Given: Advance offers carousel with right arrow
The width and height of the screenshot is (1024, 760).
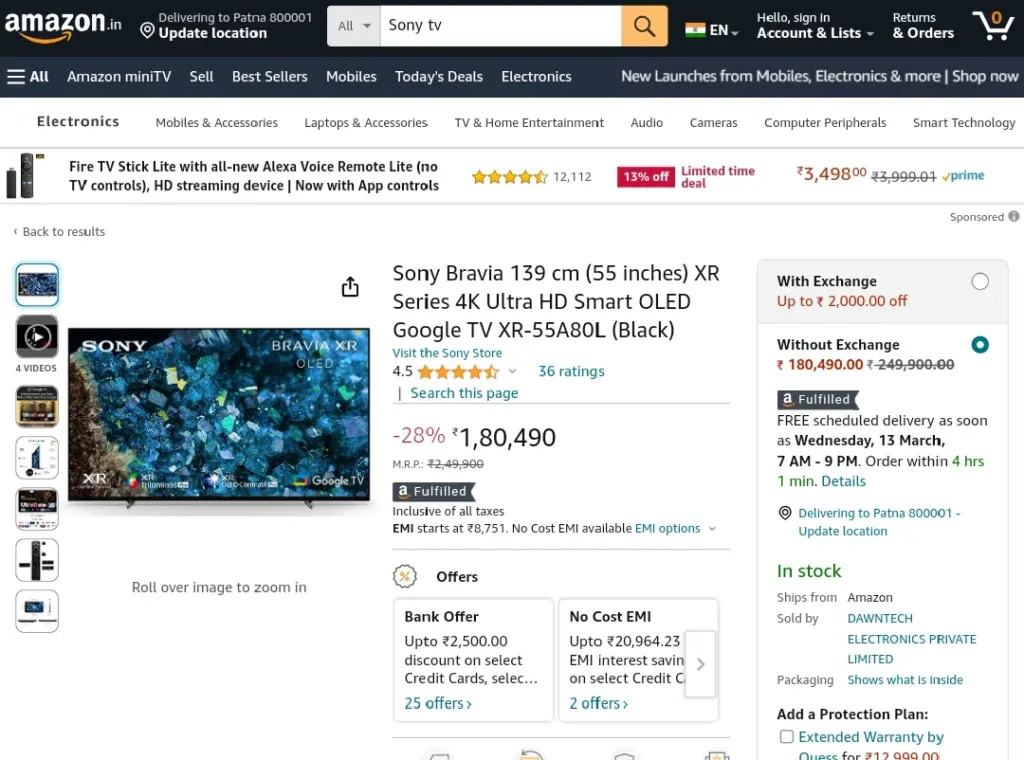Looking at the screenshot, I should pos(700,664).
